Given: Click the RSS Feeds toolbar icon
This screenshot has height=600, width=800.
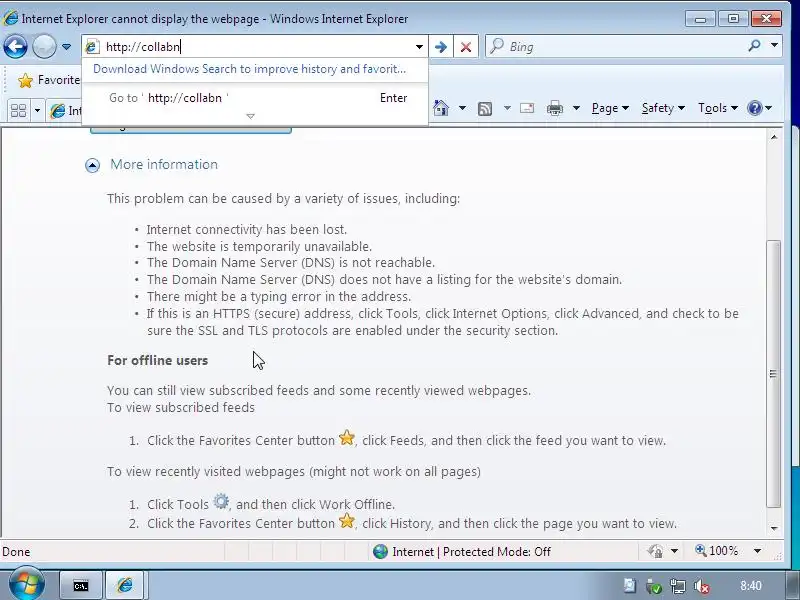Looking at the screenshot, I should click(485, 108).
